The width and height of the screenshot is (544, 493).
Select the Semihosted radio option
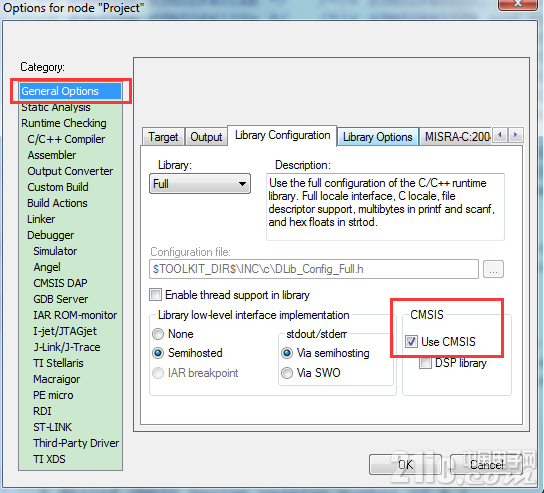point(158,353)
